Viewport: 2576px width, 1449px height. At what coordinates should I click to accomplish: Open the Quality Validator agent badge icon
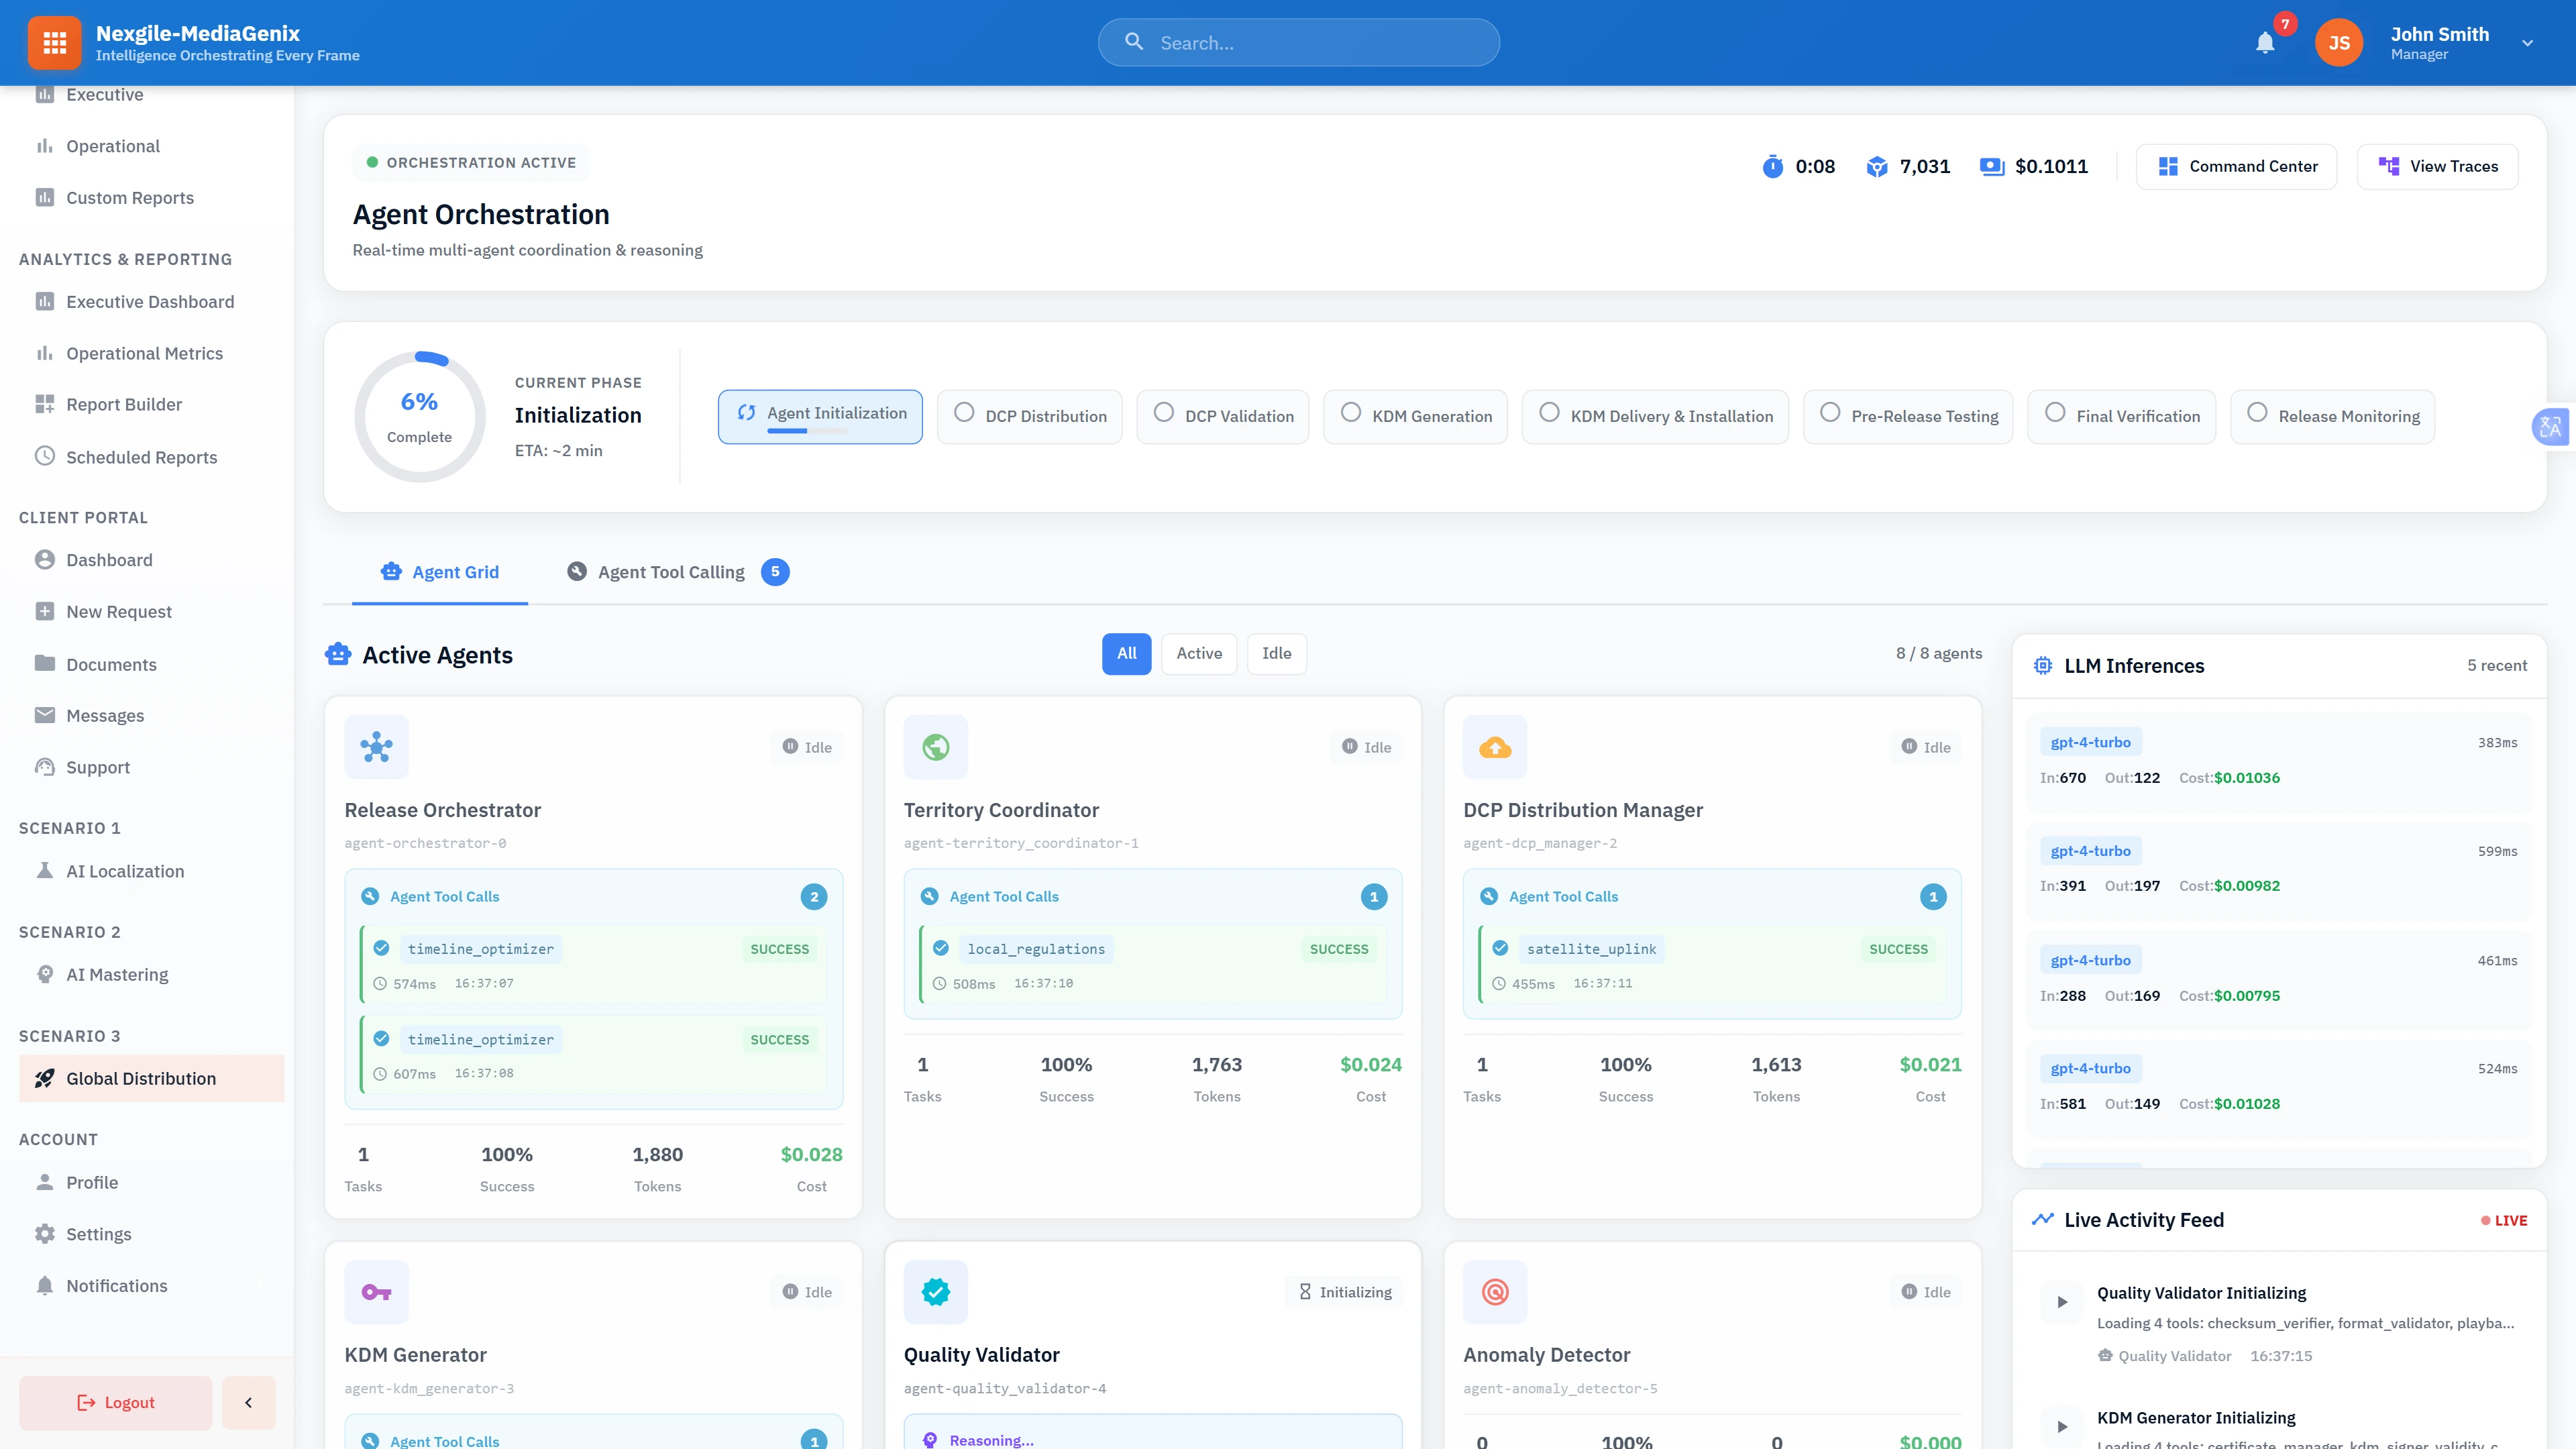tap(935, 1291)
